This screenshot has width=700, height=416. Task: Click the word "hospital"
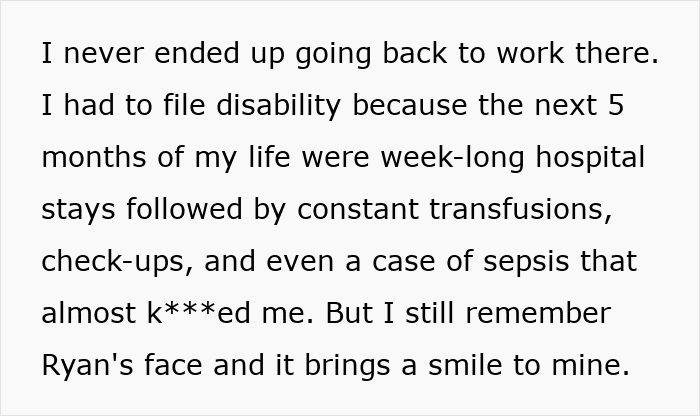click(590, 158)
